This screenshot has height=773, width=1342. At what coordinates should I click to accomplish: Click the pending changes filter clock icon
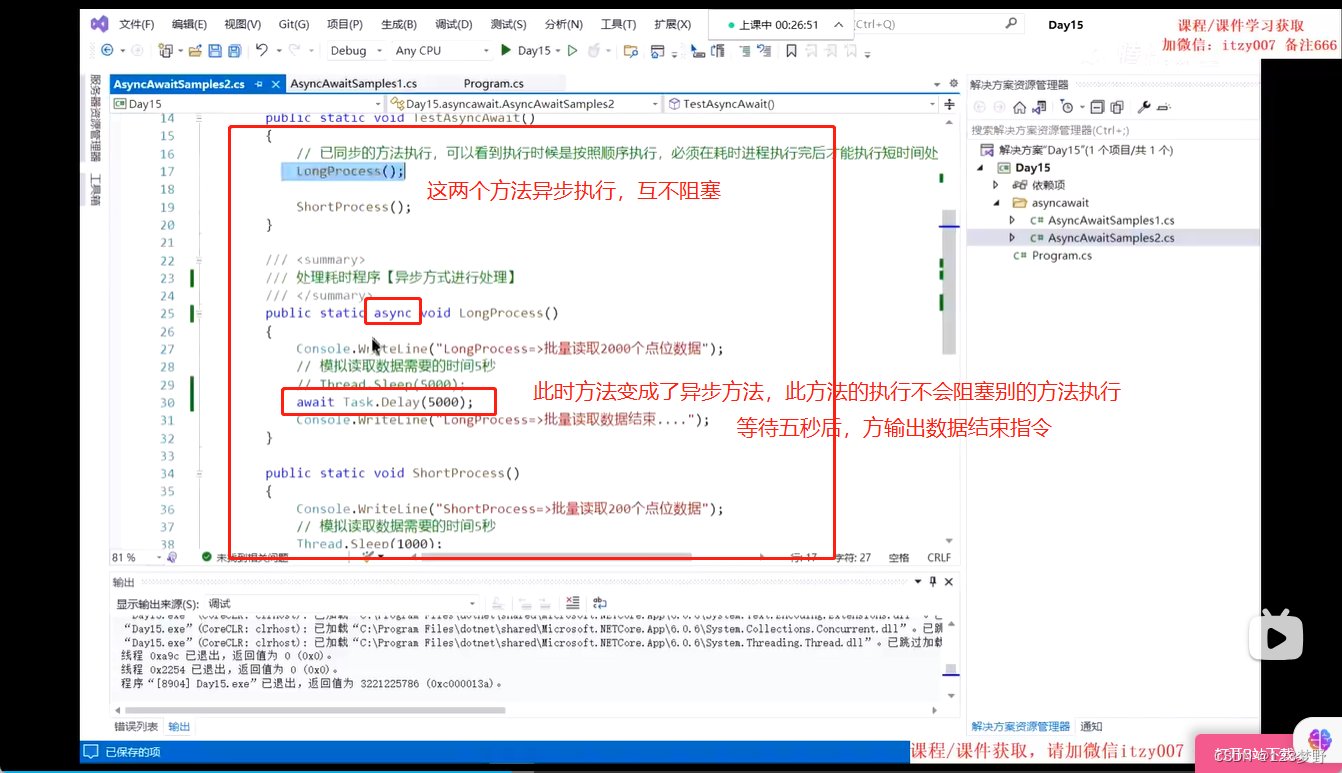pyautogui.click(x=1067, y=107)
